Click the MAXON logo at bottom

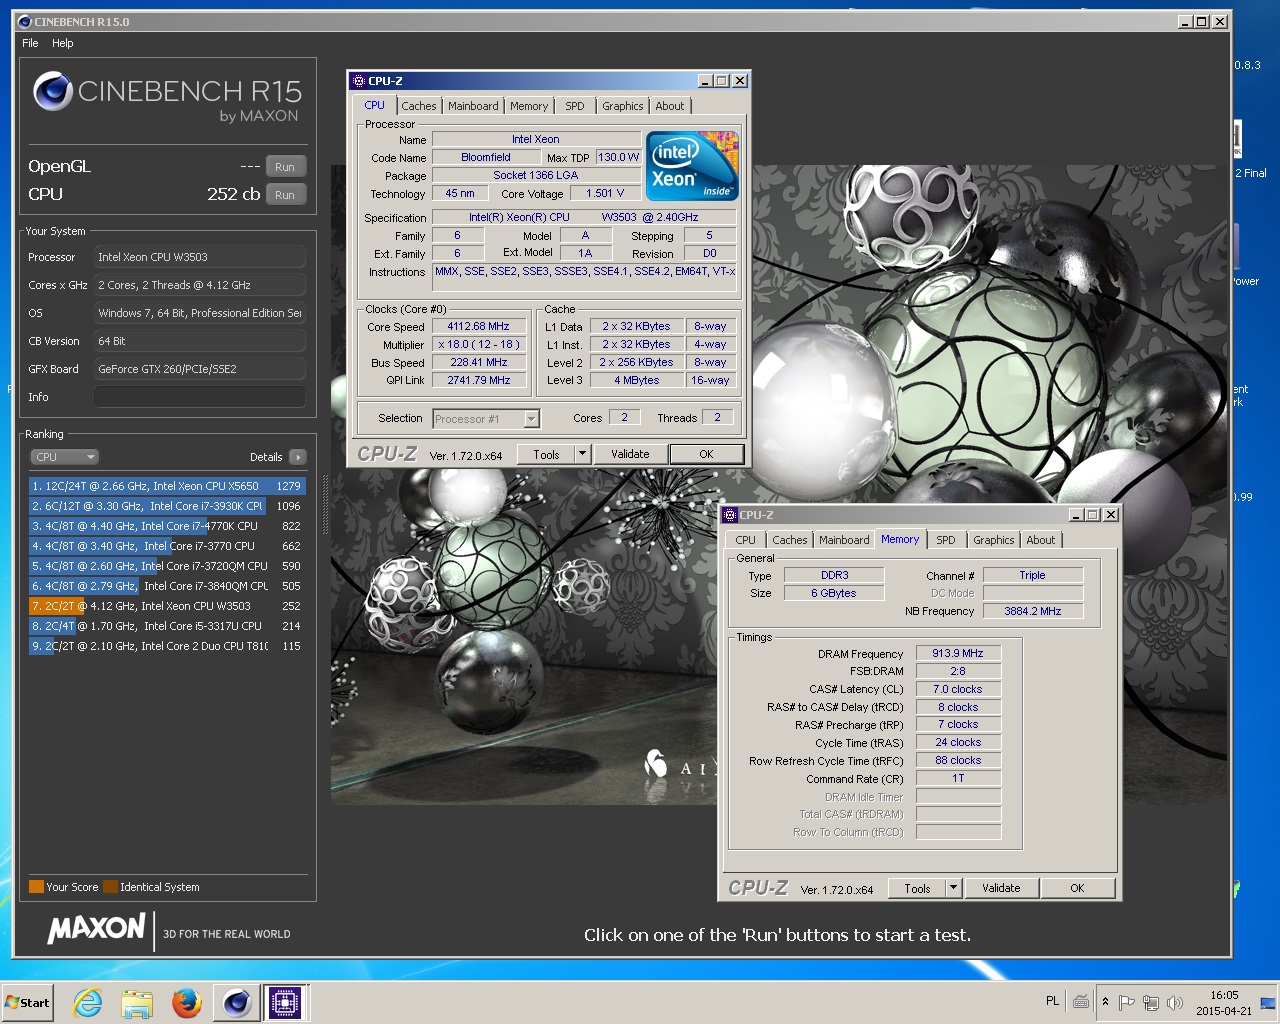click(x=97, y=929)
